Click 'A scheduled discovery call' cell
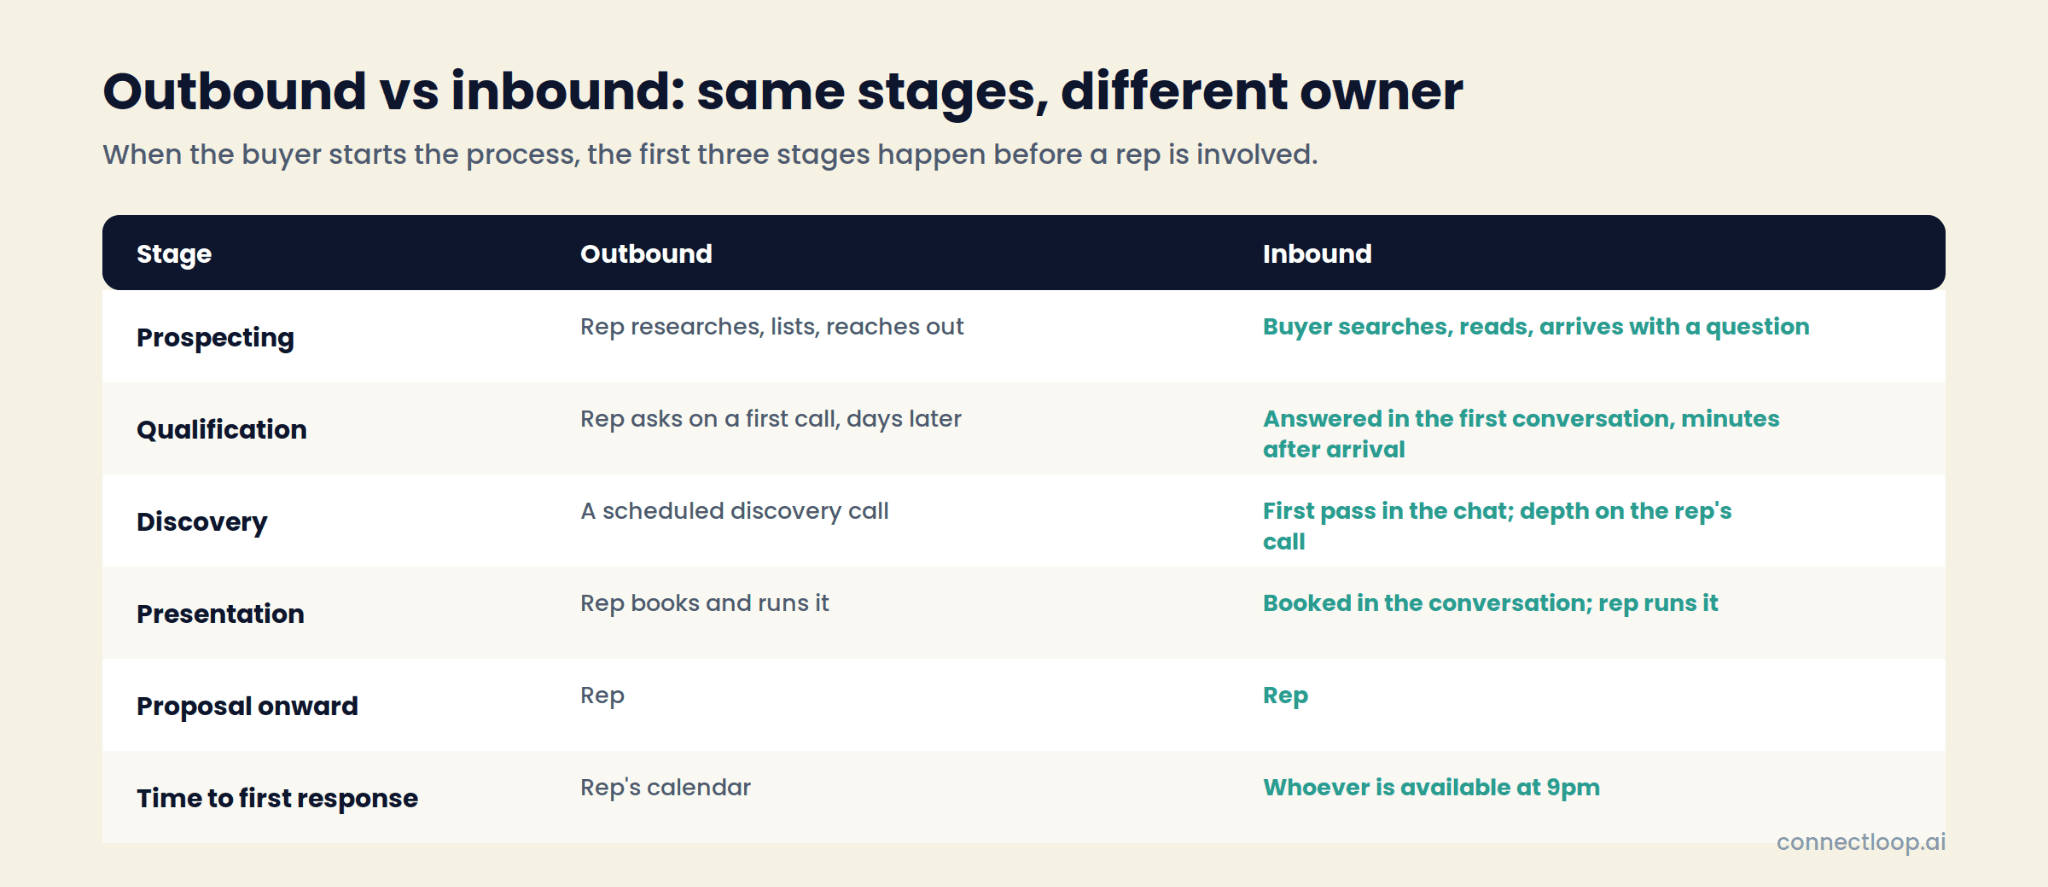This screenshot has width=2048, height=887. 734,511
